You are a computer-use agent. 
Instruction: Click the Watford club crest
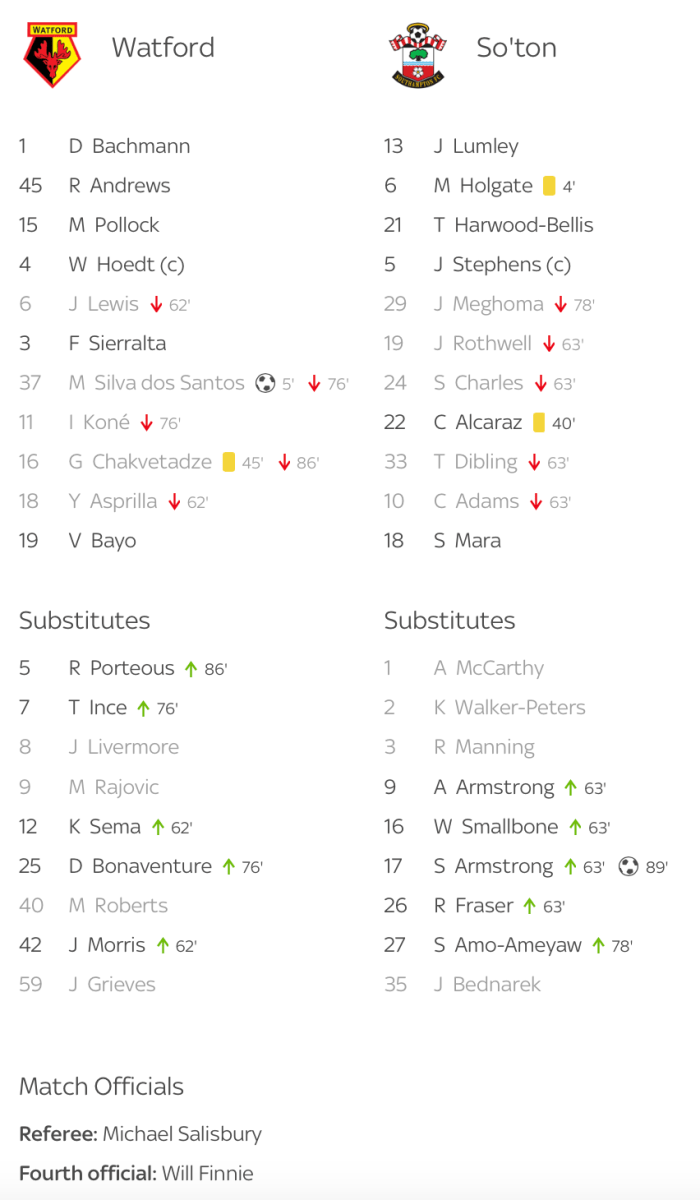[50, 56]
